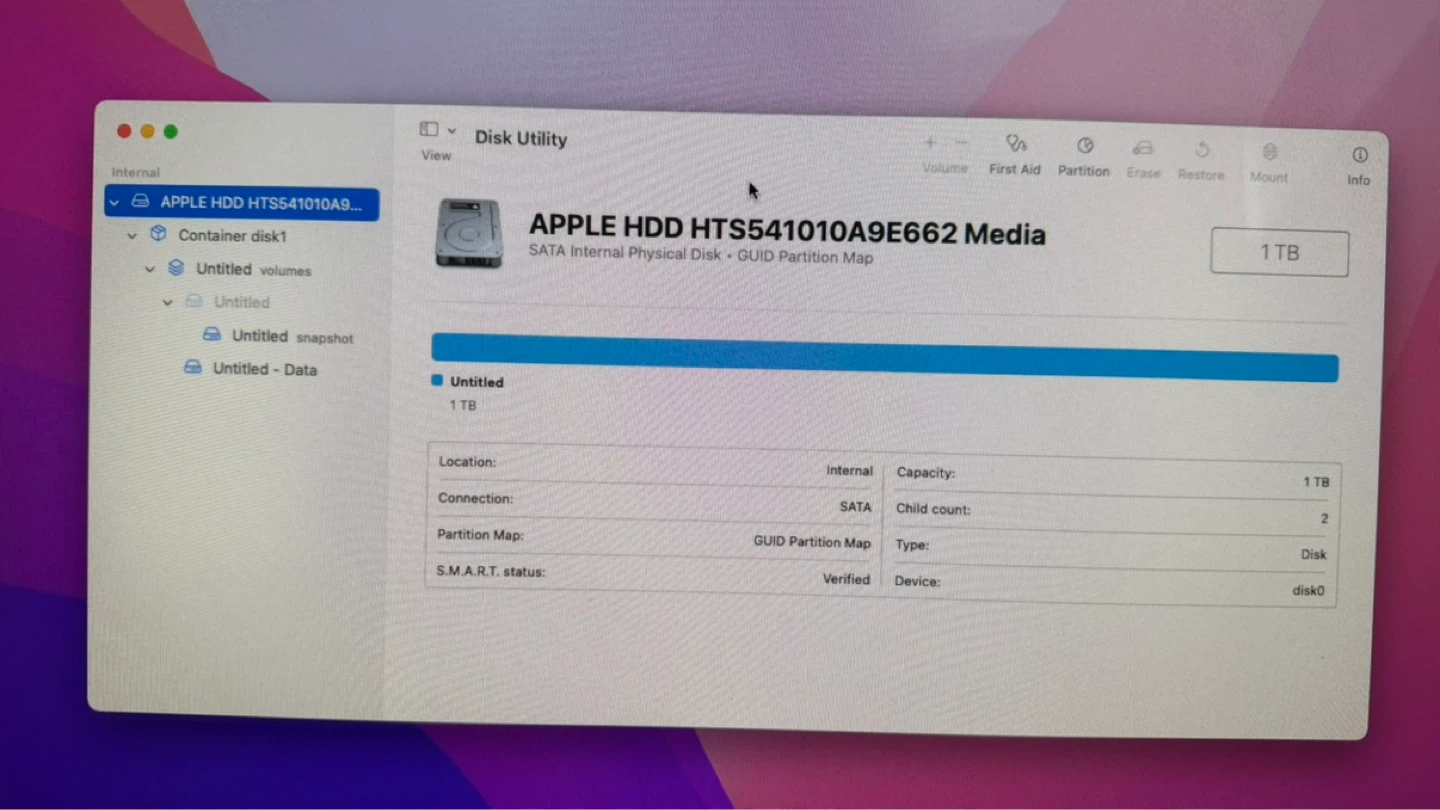This screenshot has height=810, width=1440.
Task: Click the Untitled volumes stack icon
Action: tap(176, 268)
